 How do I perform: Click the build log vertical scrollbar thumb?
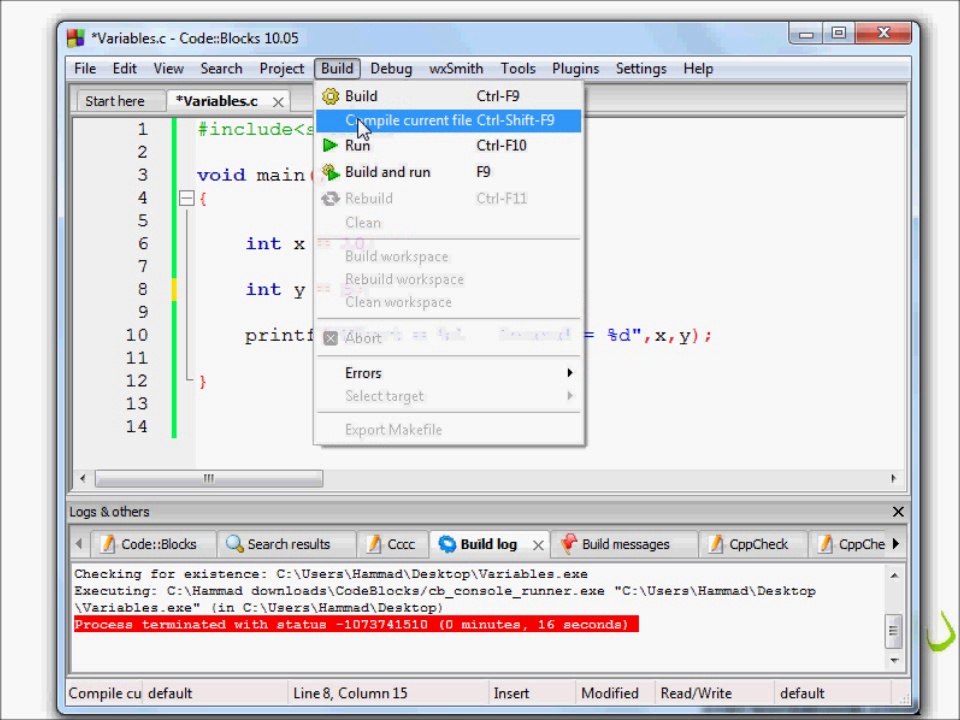click(x=894, y=631)
